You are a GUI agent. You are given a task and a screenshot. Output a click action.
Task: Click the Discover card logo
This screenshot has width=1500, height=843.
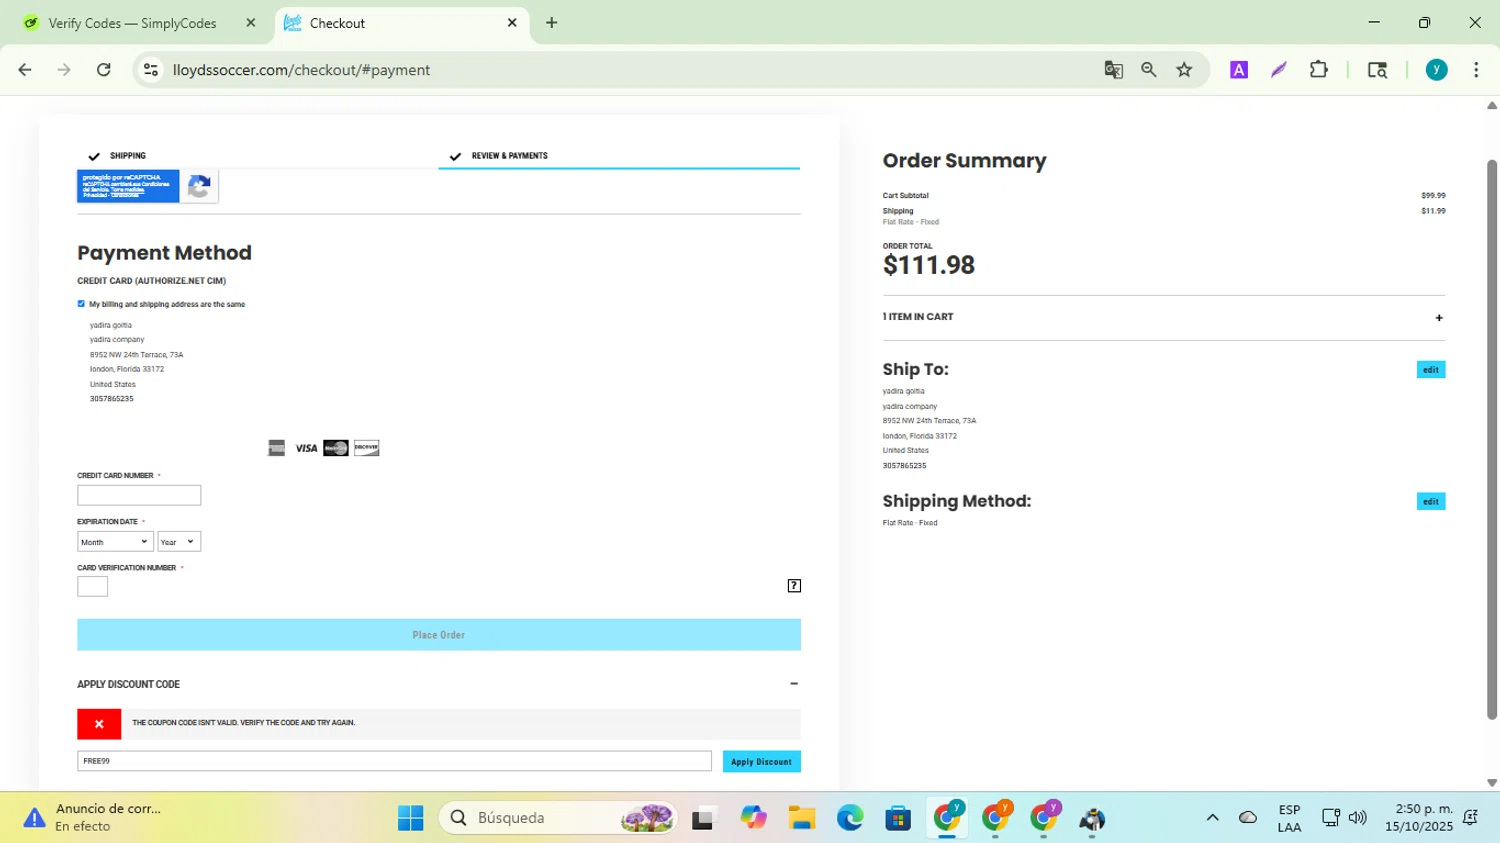(x=367, y=448)
